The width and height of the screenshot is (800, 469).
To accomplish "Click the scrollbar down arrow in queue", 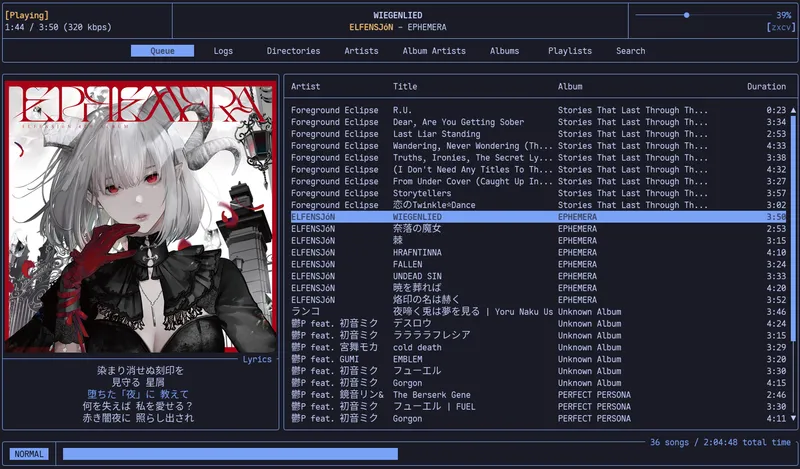I will (x=794, y=420).
